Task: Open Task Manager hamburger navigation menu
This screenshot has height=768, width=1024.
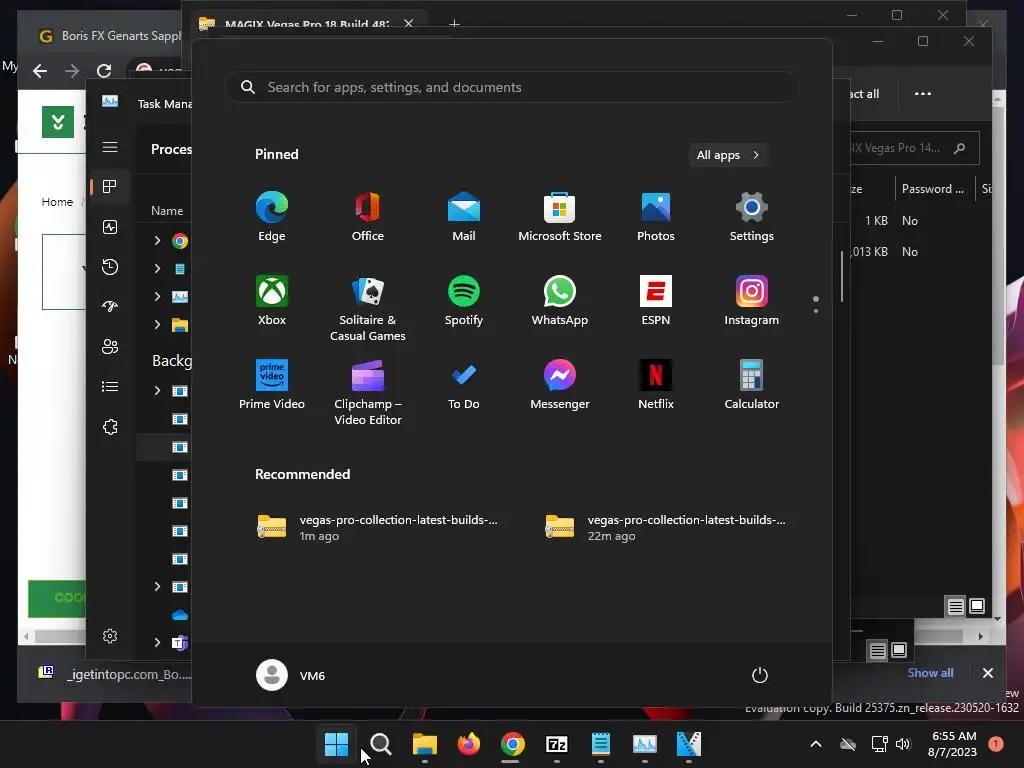Action: pyautogui.click(x=110, y=147)
